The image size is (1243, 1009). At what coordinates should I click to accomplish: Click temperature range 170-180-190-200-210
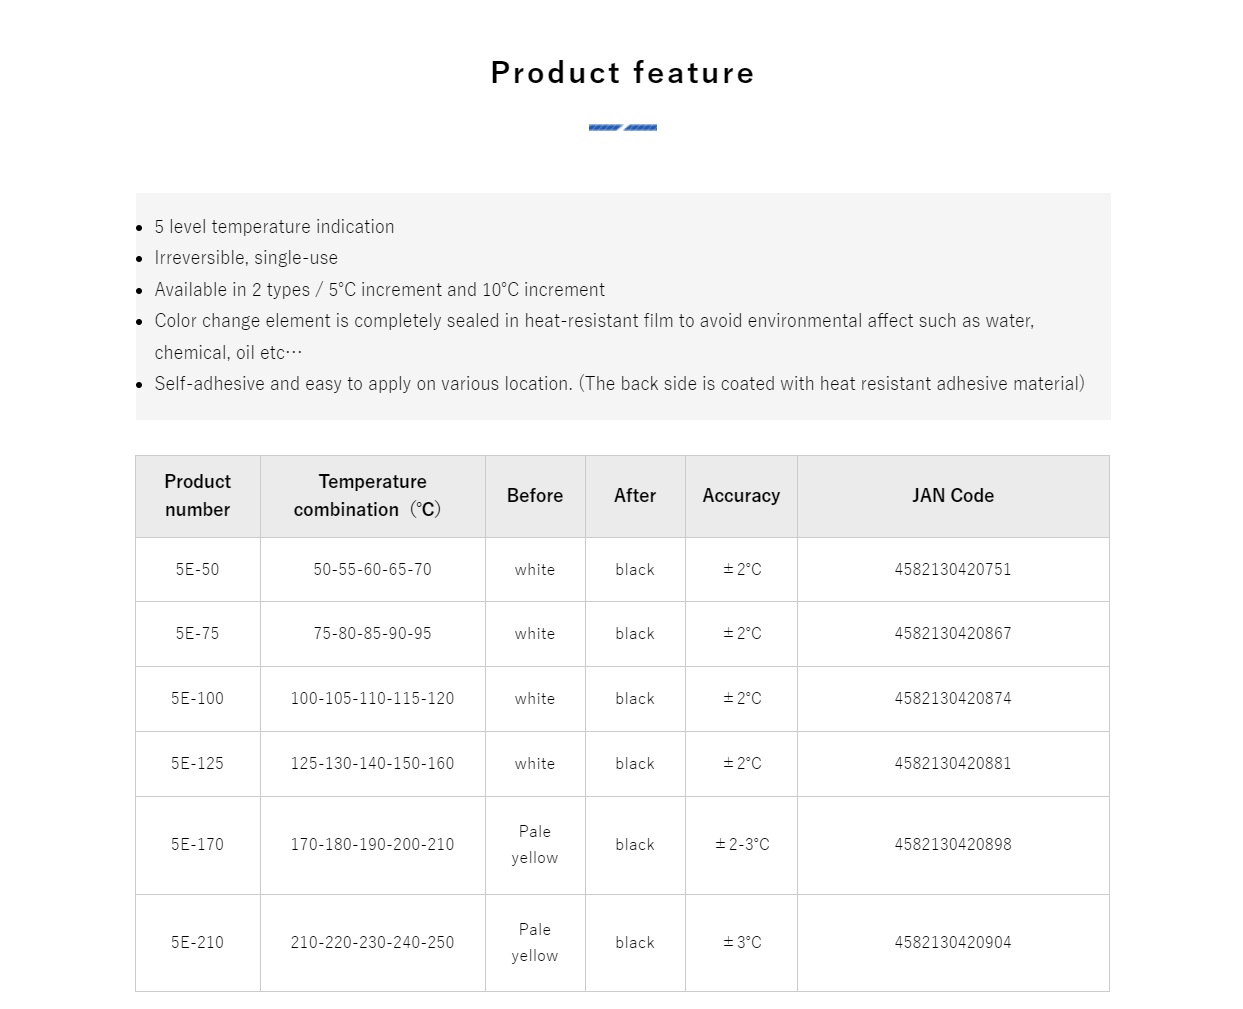coord(373,844)
